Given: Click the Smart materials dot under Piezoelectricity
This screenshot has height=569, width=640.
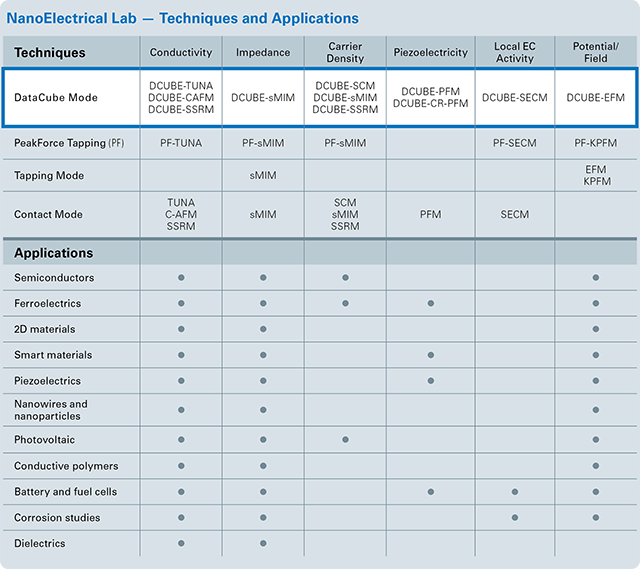Looking at the screenshot, I should (430, 355).
